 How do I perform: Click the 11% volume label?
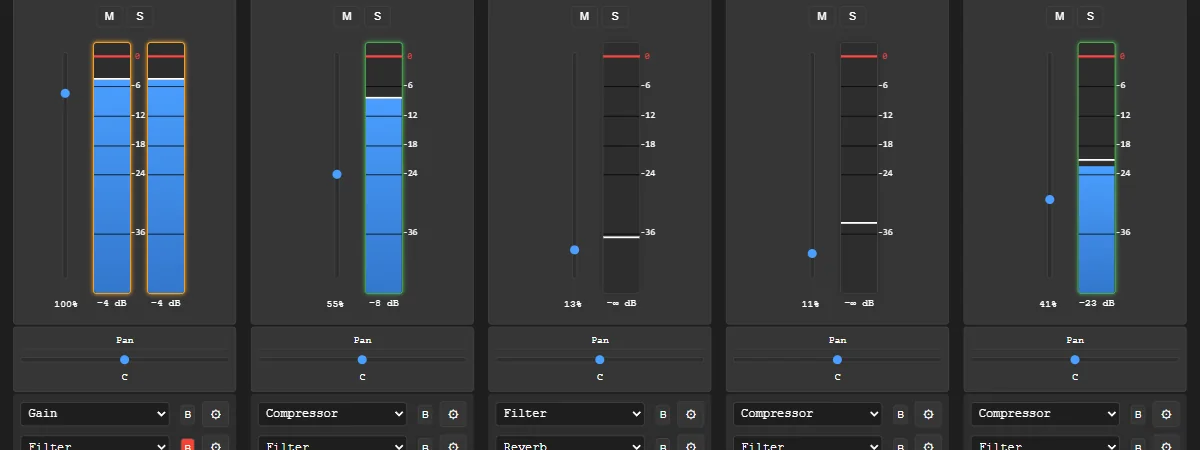click(810, 303)
